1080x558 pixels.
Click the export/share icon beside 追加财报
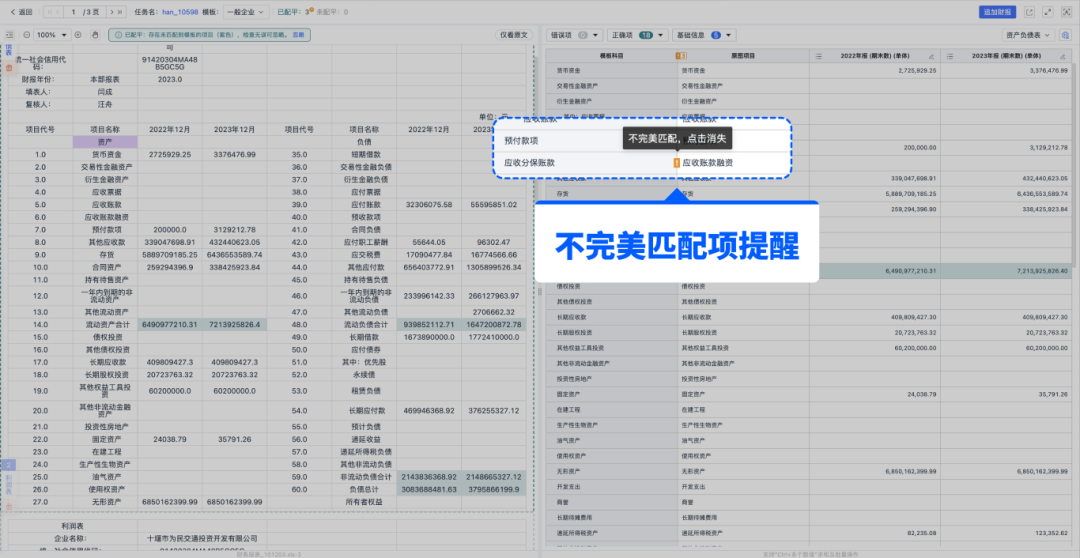pyautogui.click(x=1028, y=12)
